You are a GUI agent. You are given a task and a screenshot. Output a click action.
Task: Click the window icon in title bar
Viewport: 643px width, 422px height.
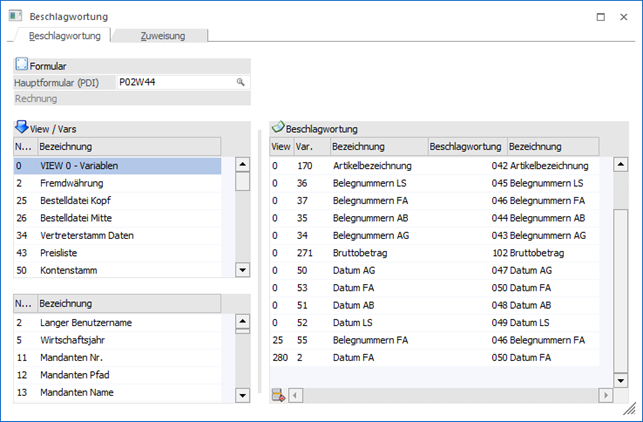[15, 17]
